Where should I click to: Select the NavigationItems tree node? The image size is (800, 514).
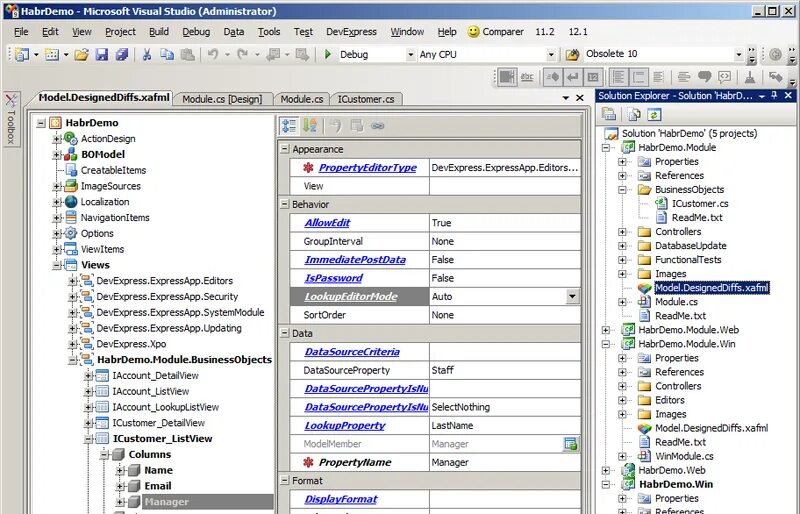[x=115, y=218]
